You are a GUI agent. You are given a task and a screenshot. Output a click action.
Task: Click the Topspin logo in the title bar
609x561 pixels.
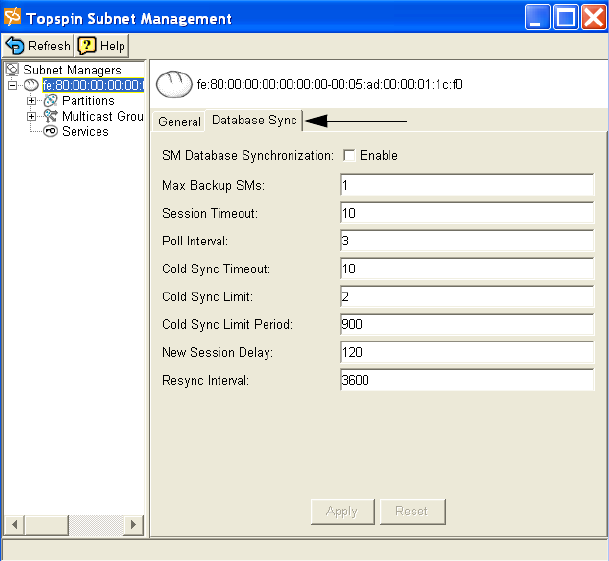click(13, 18)
